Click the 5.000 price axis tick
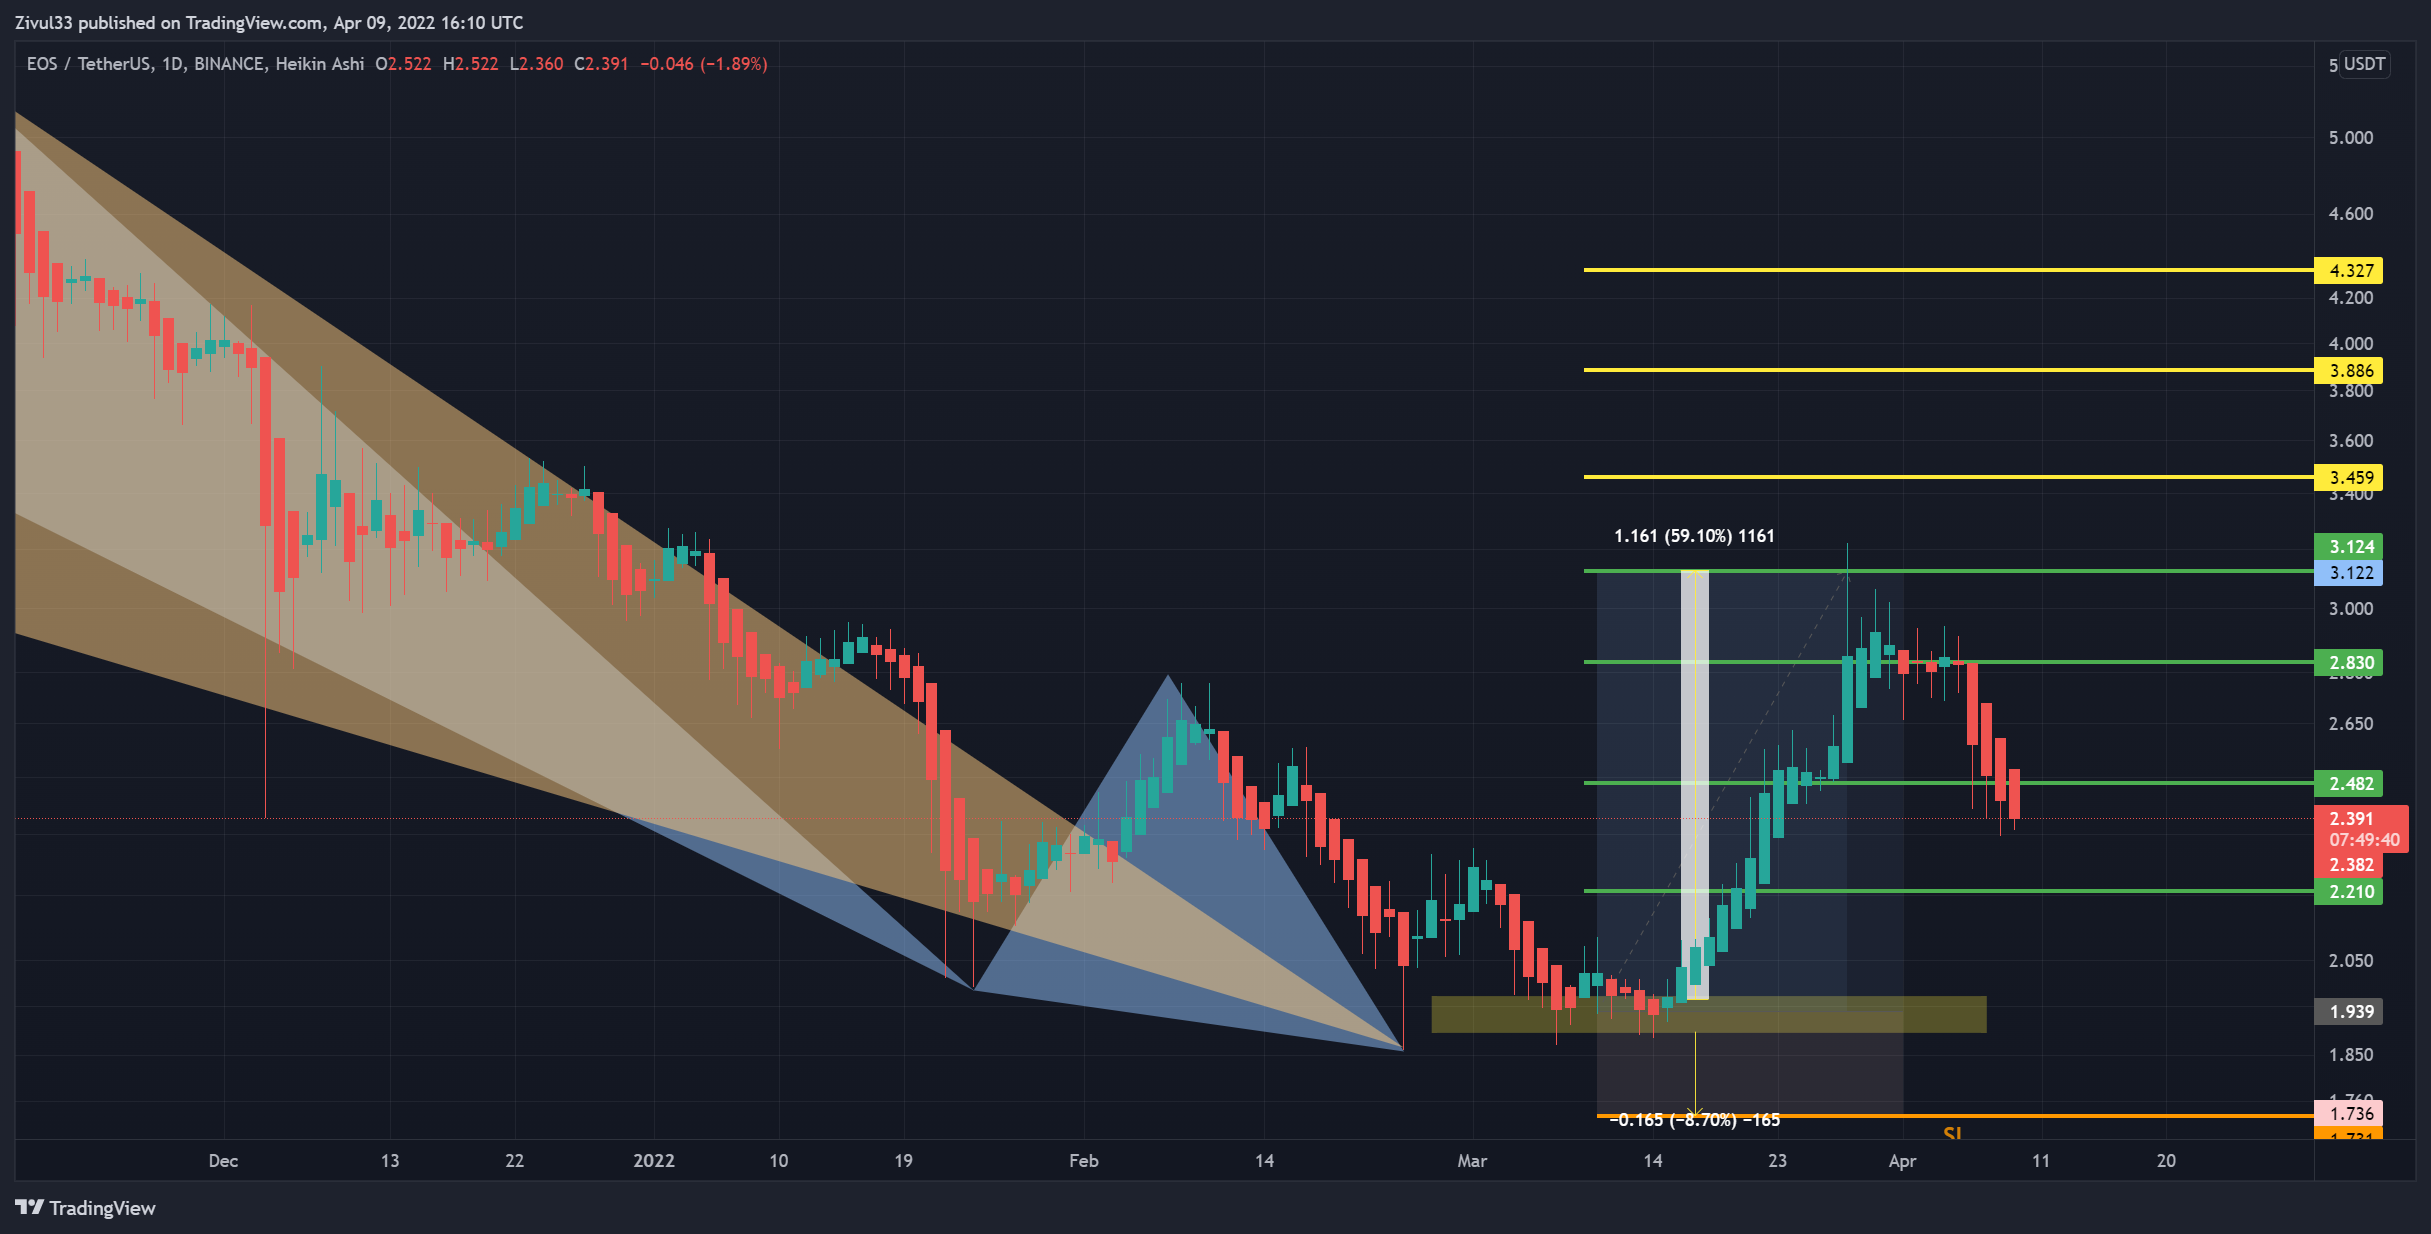The height and width of the screenshot is (1234, 2431). pos(2350,138)
